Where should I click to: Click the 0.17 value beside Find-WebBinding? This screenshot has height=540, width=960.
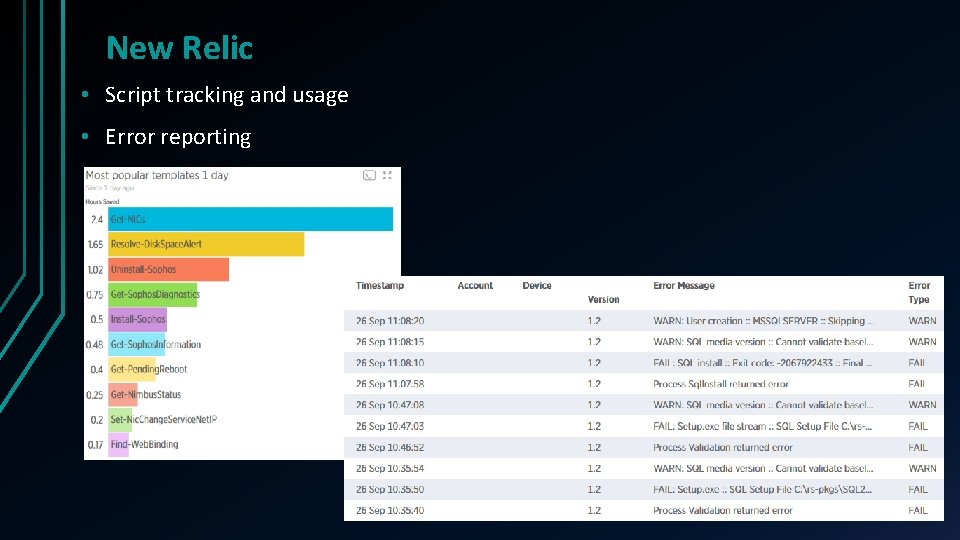tap(95, 444)
